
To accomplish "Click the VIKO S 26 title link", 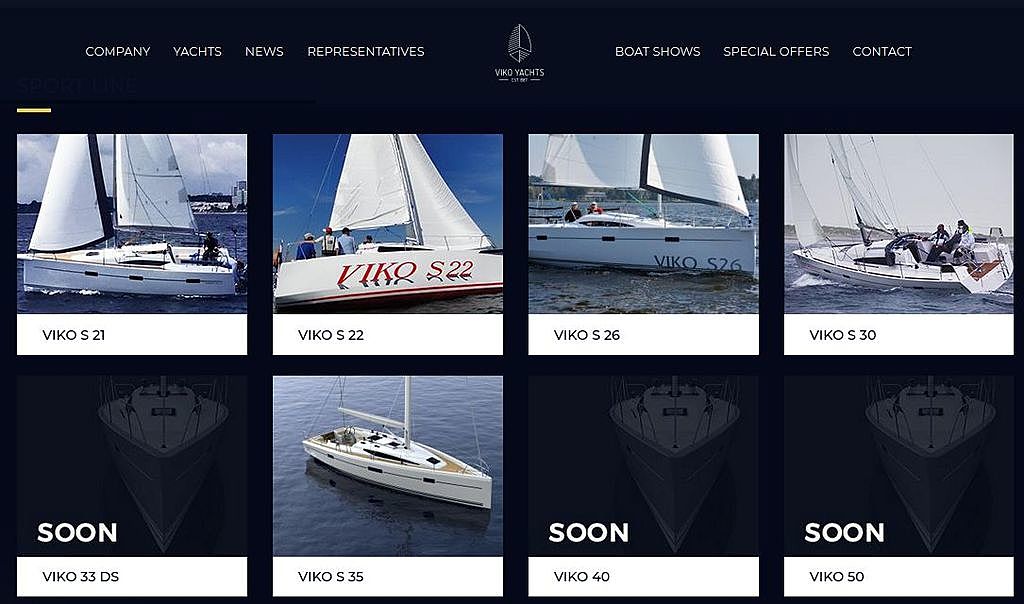I will pyautogui.click(x=586, y=335).
